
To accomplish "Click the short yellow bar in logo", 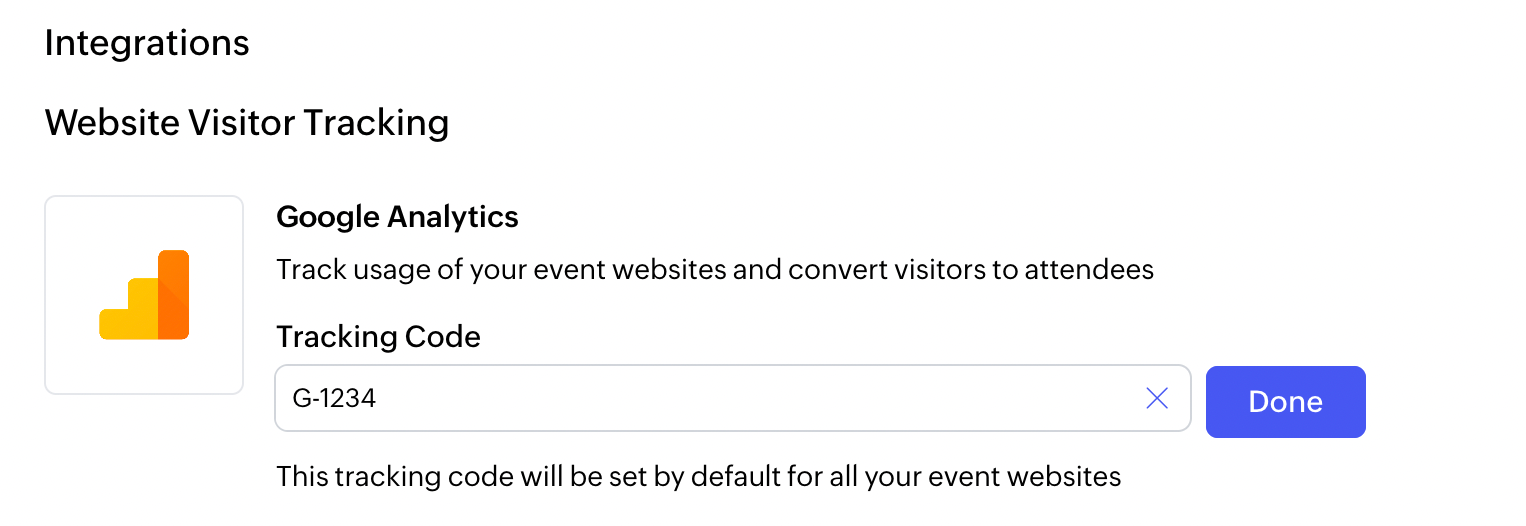I will 113,324.
